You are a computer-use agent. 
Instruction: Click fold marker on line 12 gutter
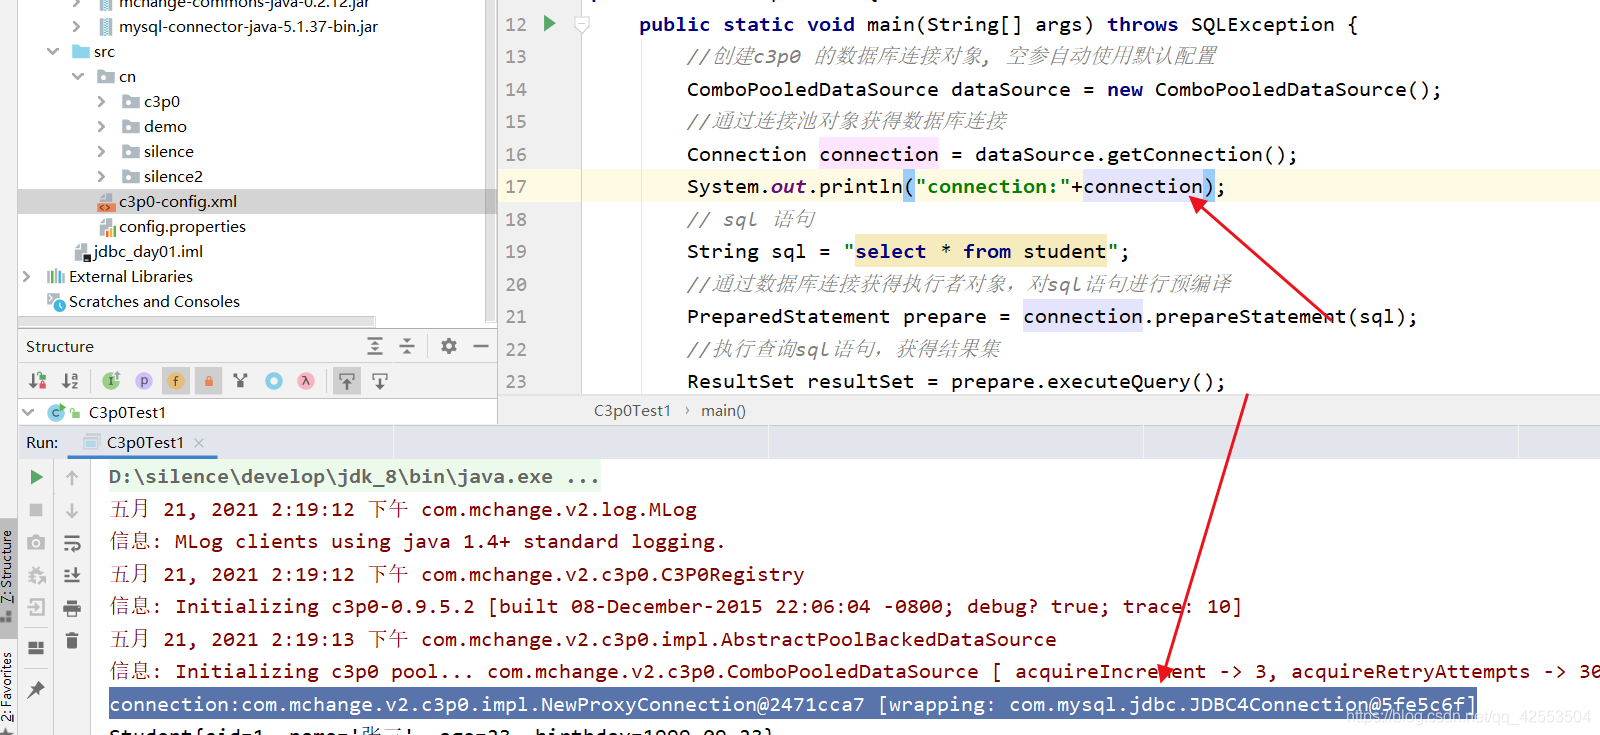point(582,24)
